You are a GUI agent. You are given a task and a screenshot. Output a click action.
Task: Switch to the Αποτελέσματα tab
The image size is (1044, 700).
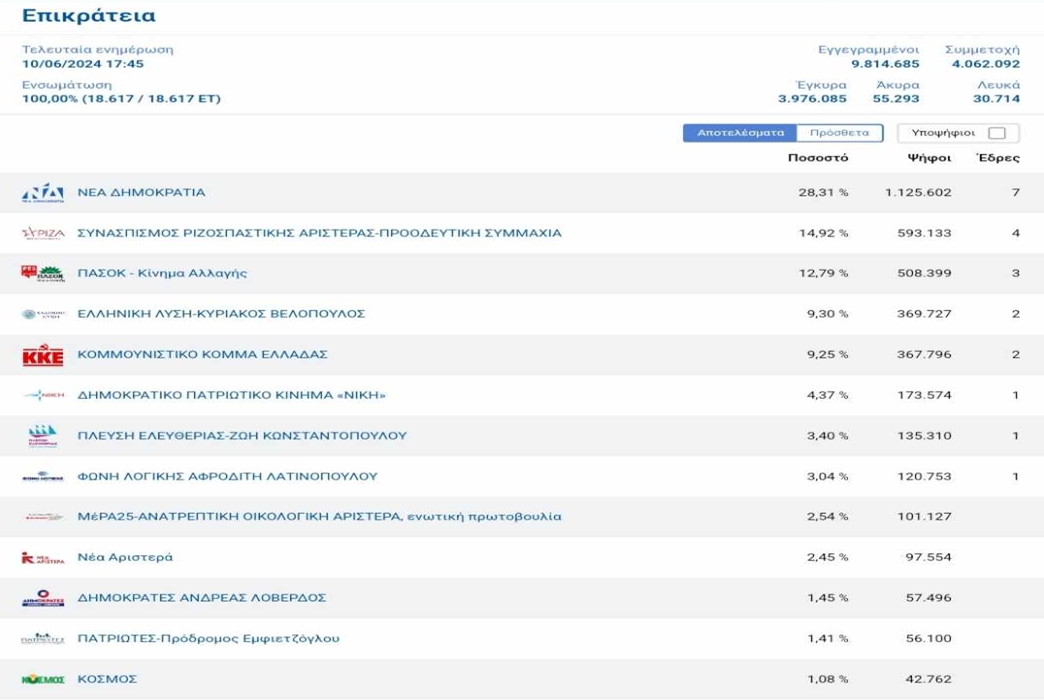740,133
